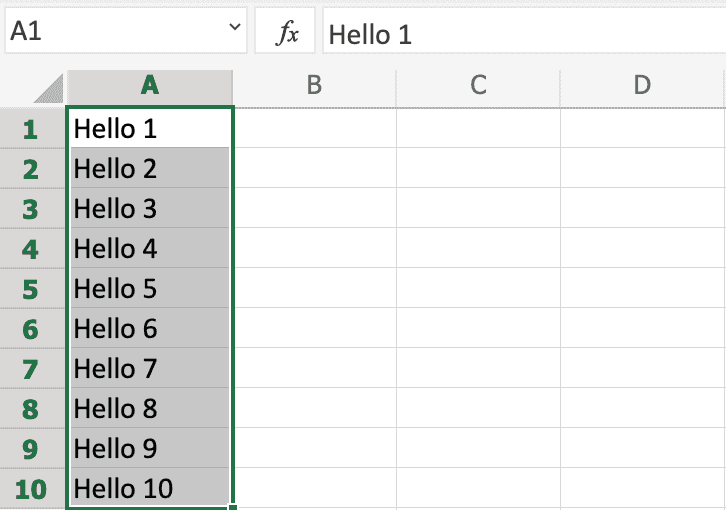Select the cell containing Hello 7
The height and width of the screenshot is (510, 726).
[150, 368]
